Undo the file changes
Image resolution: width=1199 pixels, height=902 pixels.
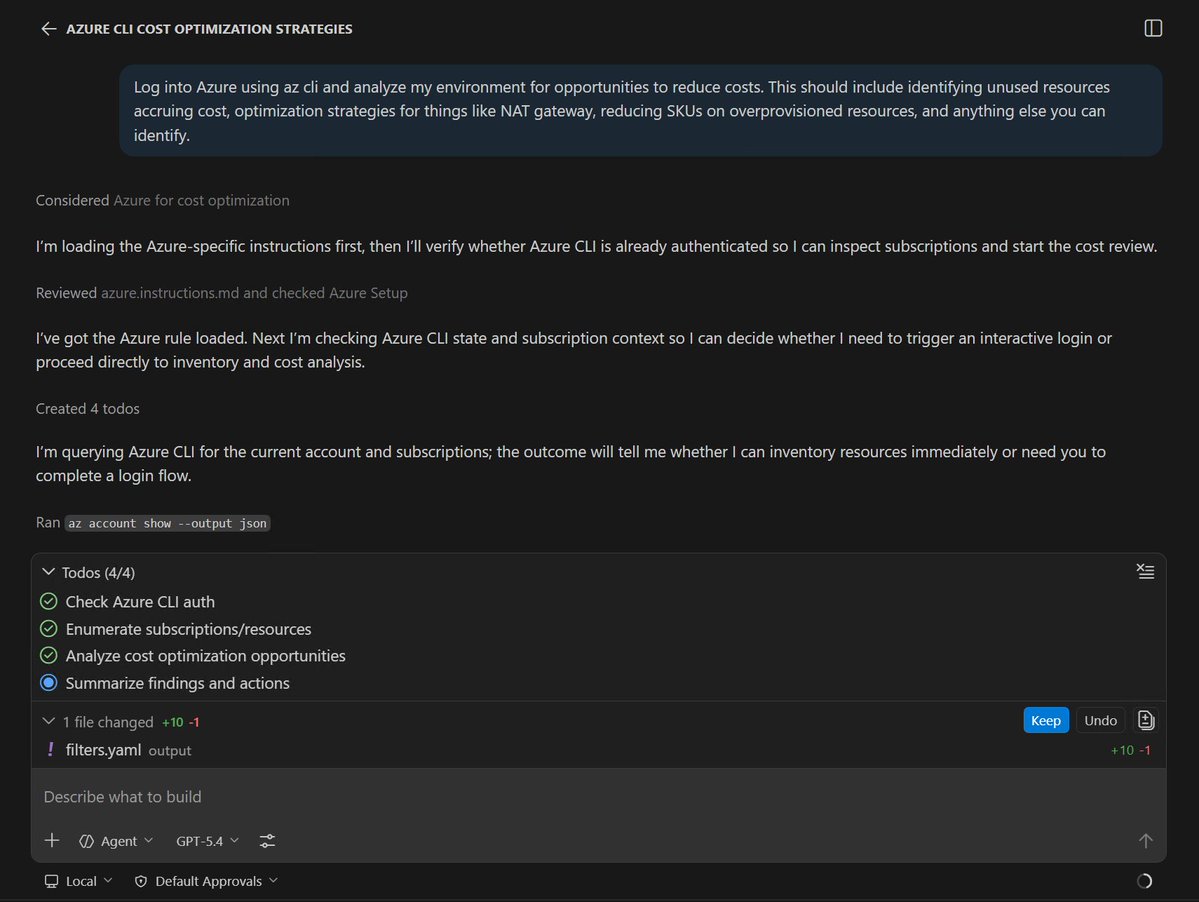point(1100,720)
